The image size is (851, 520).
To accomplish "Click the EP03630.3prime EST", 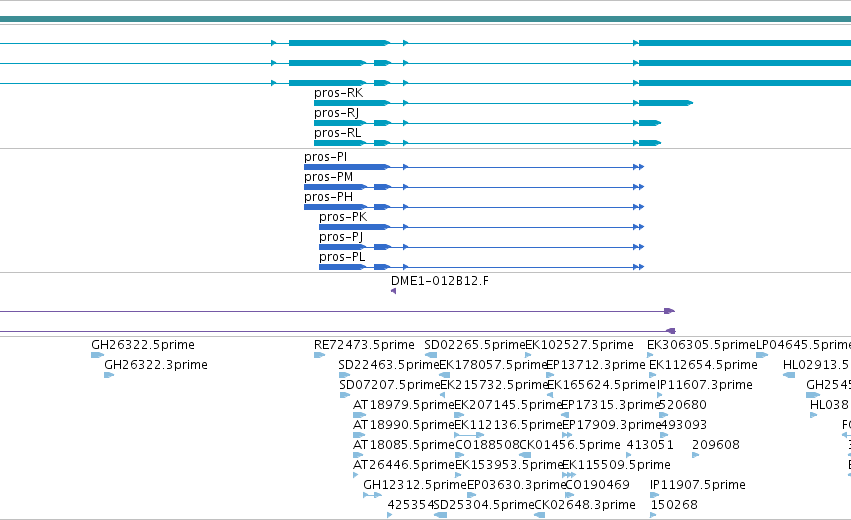I will (516, 486).
